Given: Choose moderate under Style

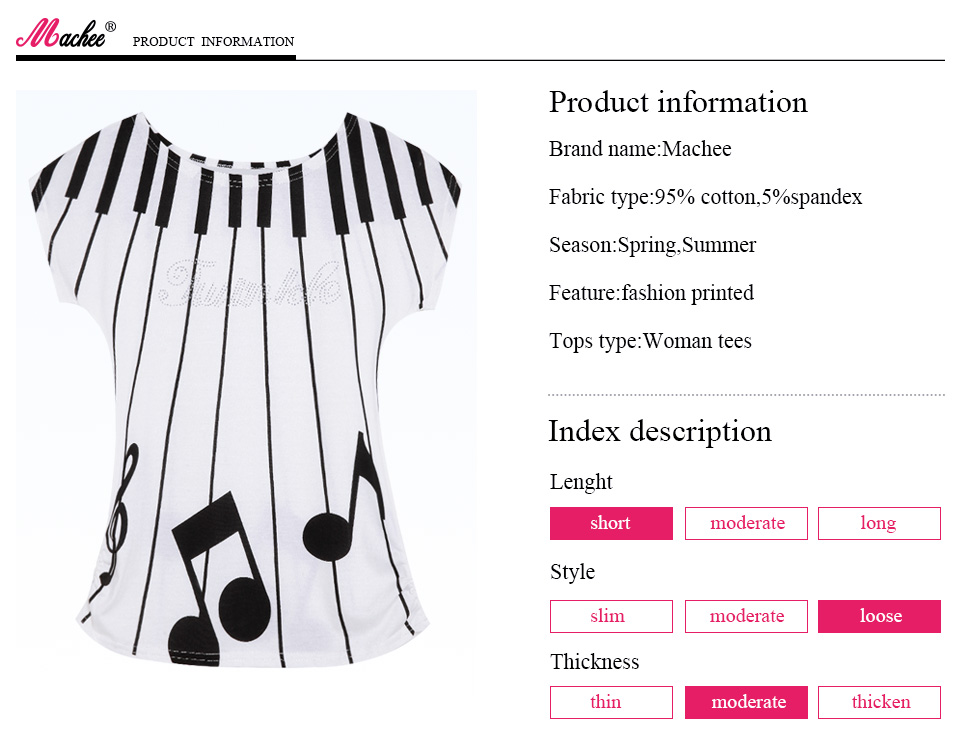Looking at the screenshot, I should click(x=746, y=616).
